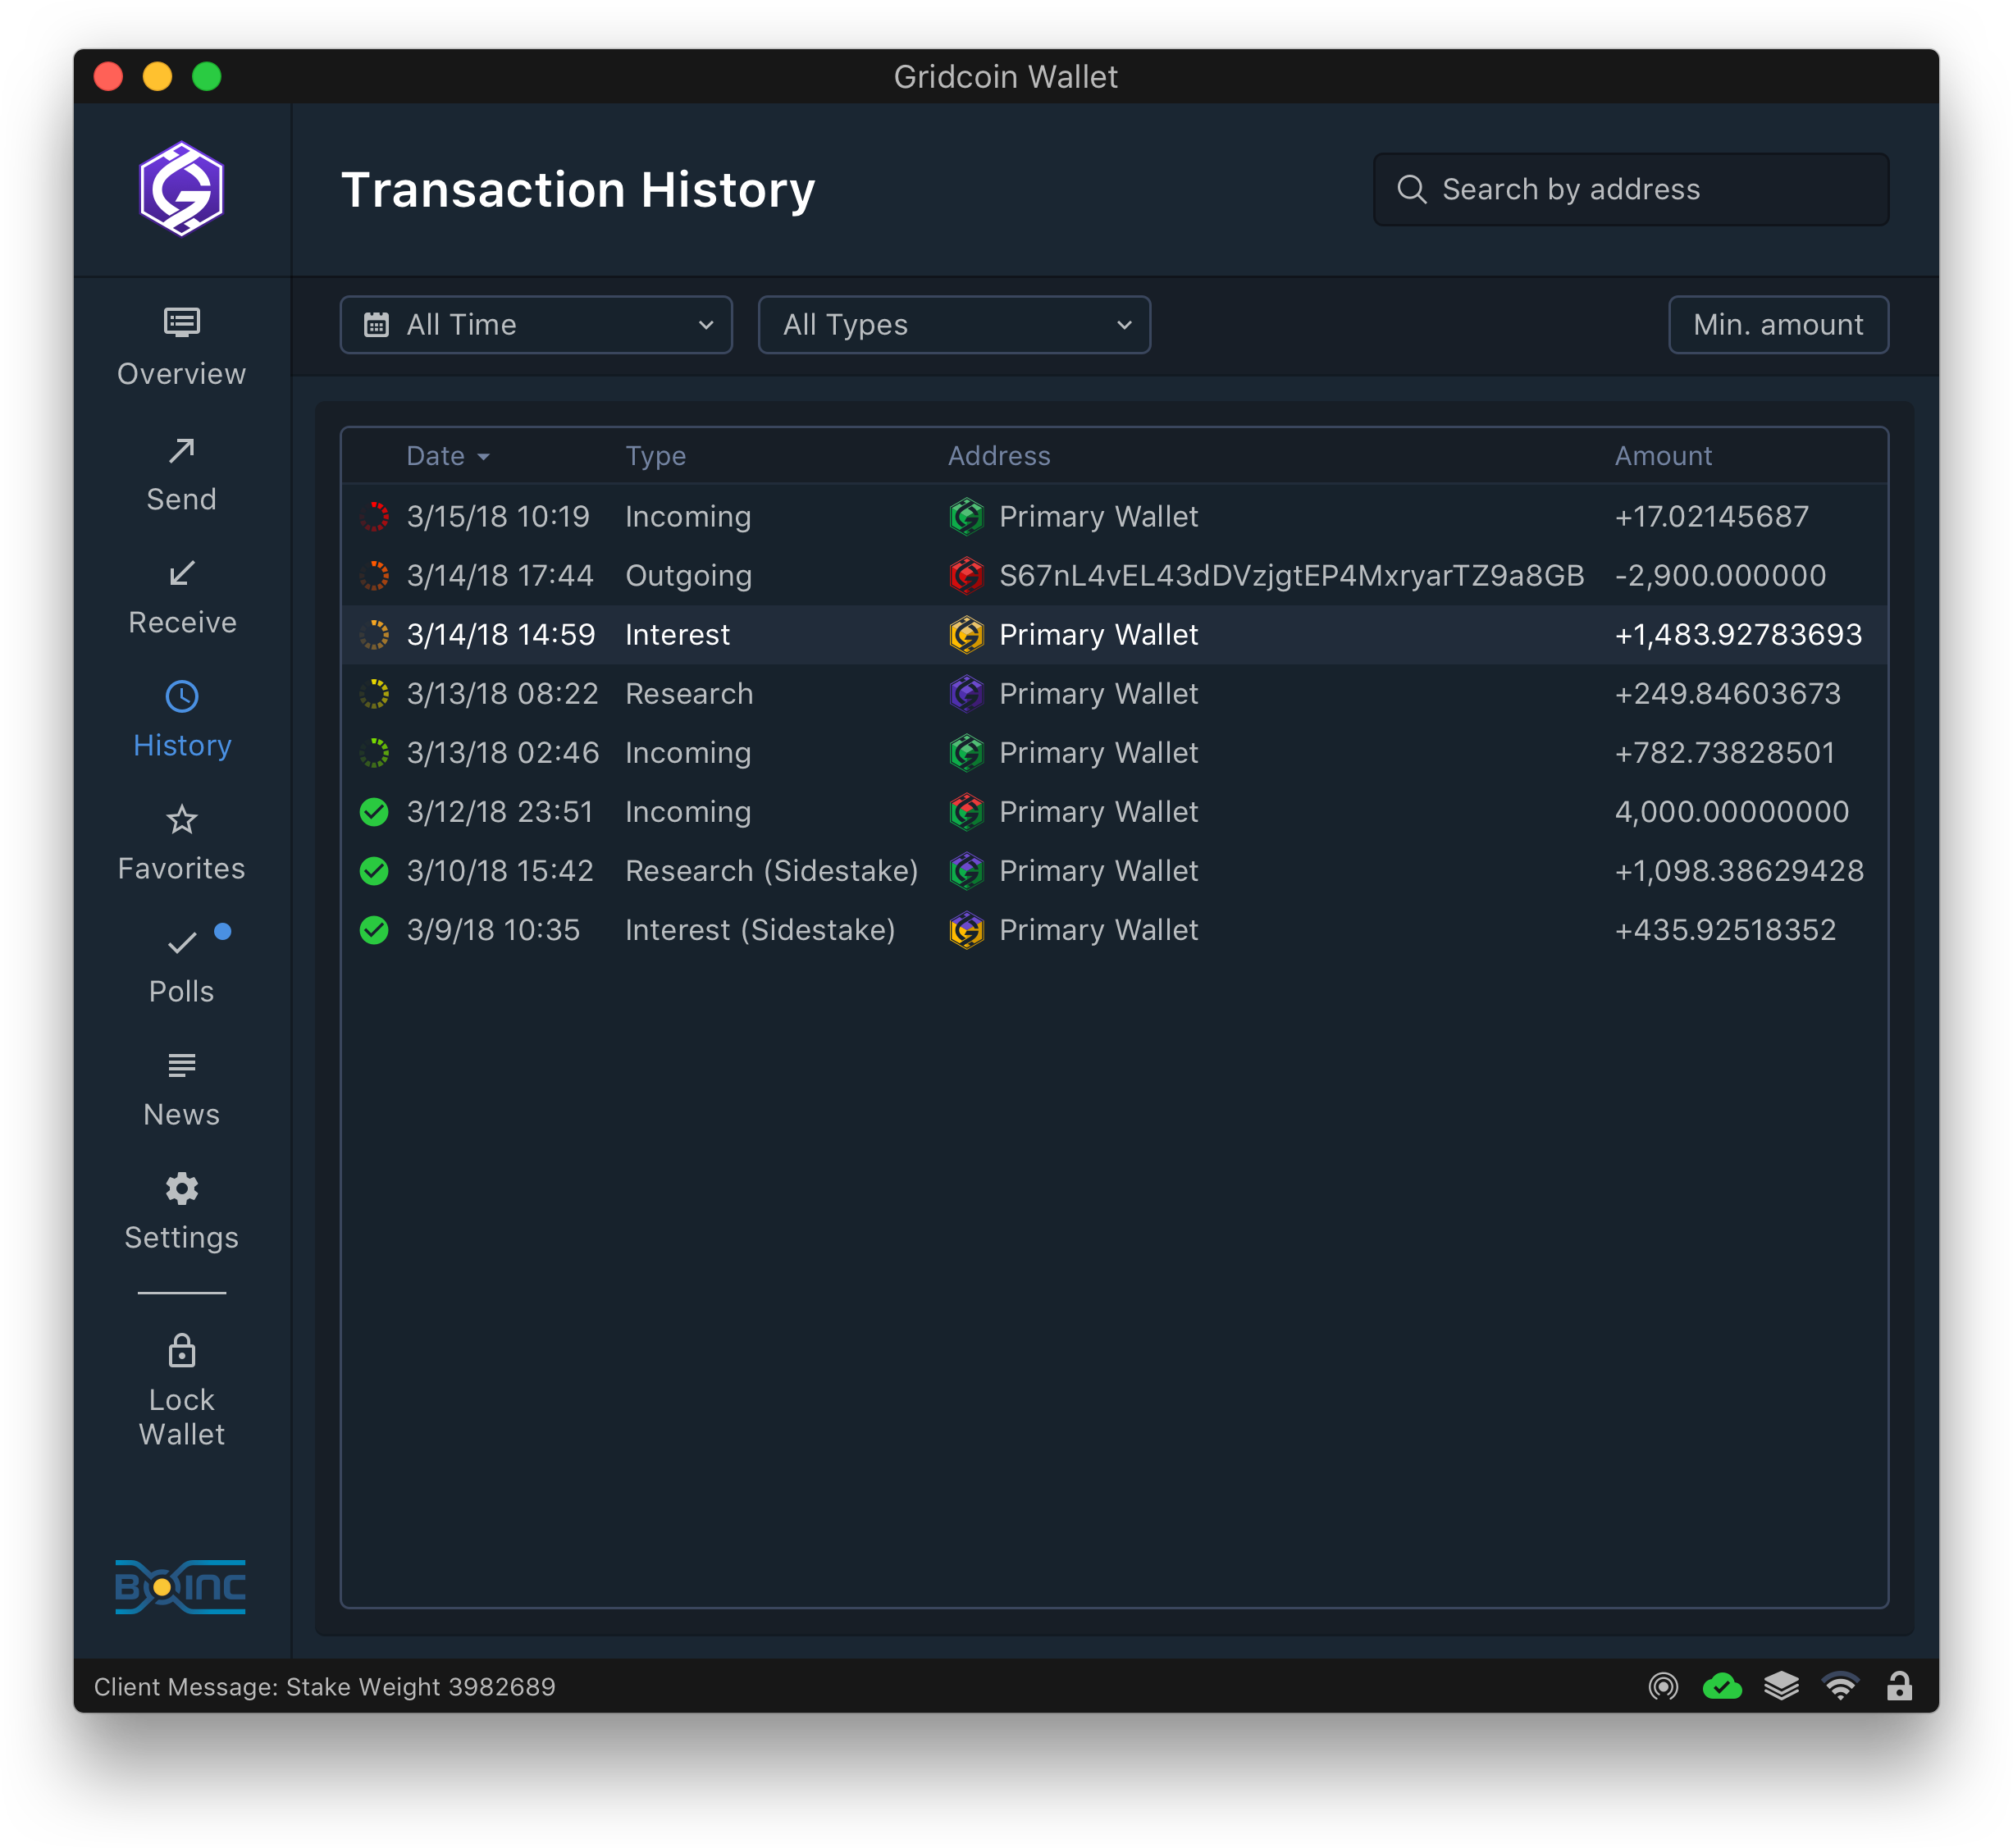Click the green checkmark for 3/9/18 10:35
Image resolution: width=2013 pixels, height=1848 pixels.
pyautogui.click(x=374, y=930)
